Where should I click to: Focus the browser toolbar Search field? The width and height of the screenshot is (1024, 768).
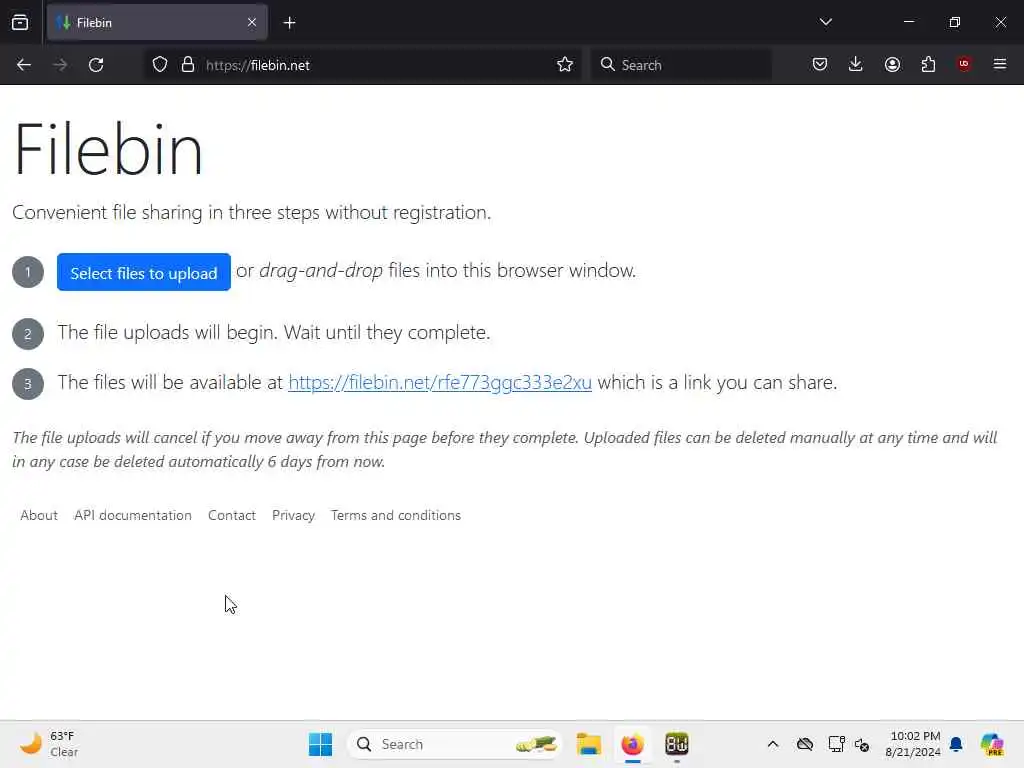click(681, 65)
